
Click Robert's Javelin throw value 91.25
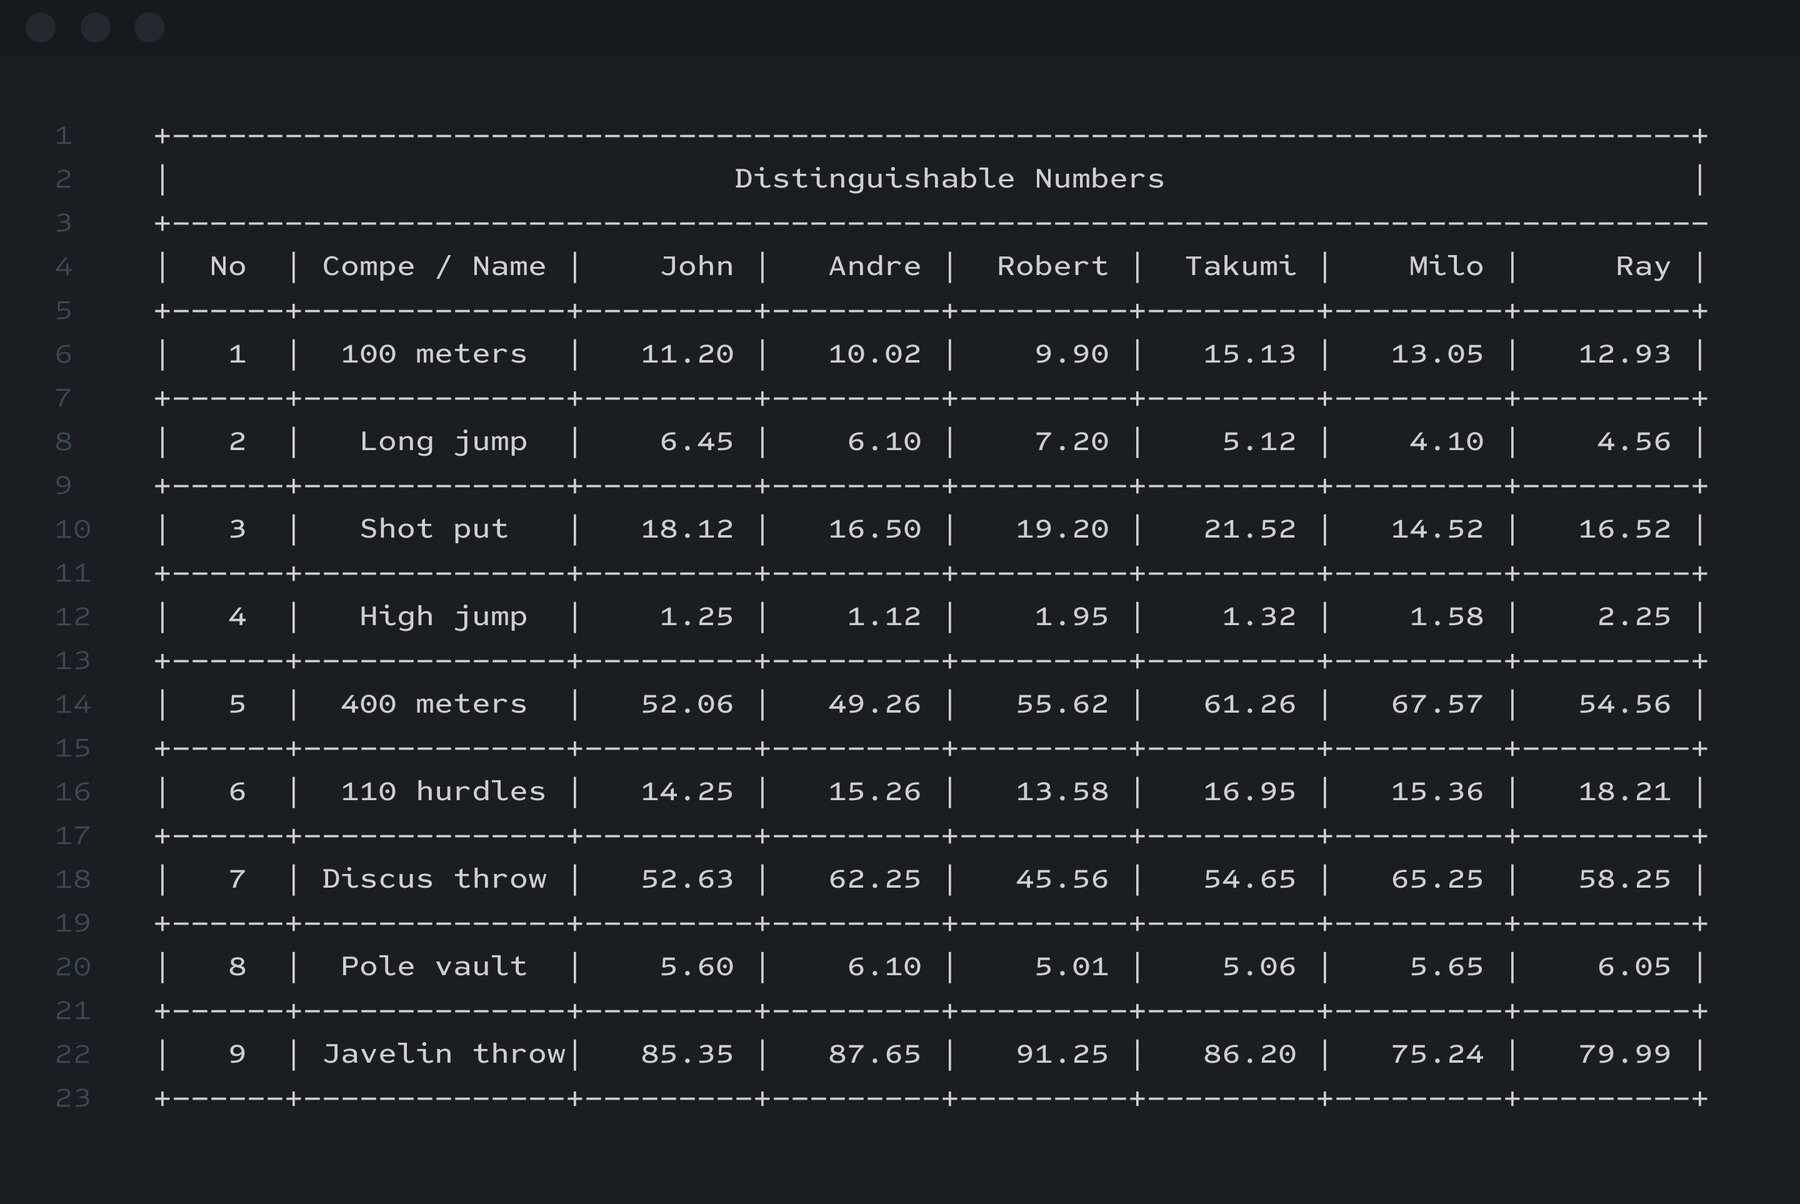1062,1054
